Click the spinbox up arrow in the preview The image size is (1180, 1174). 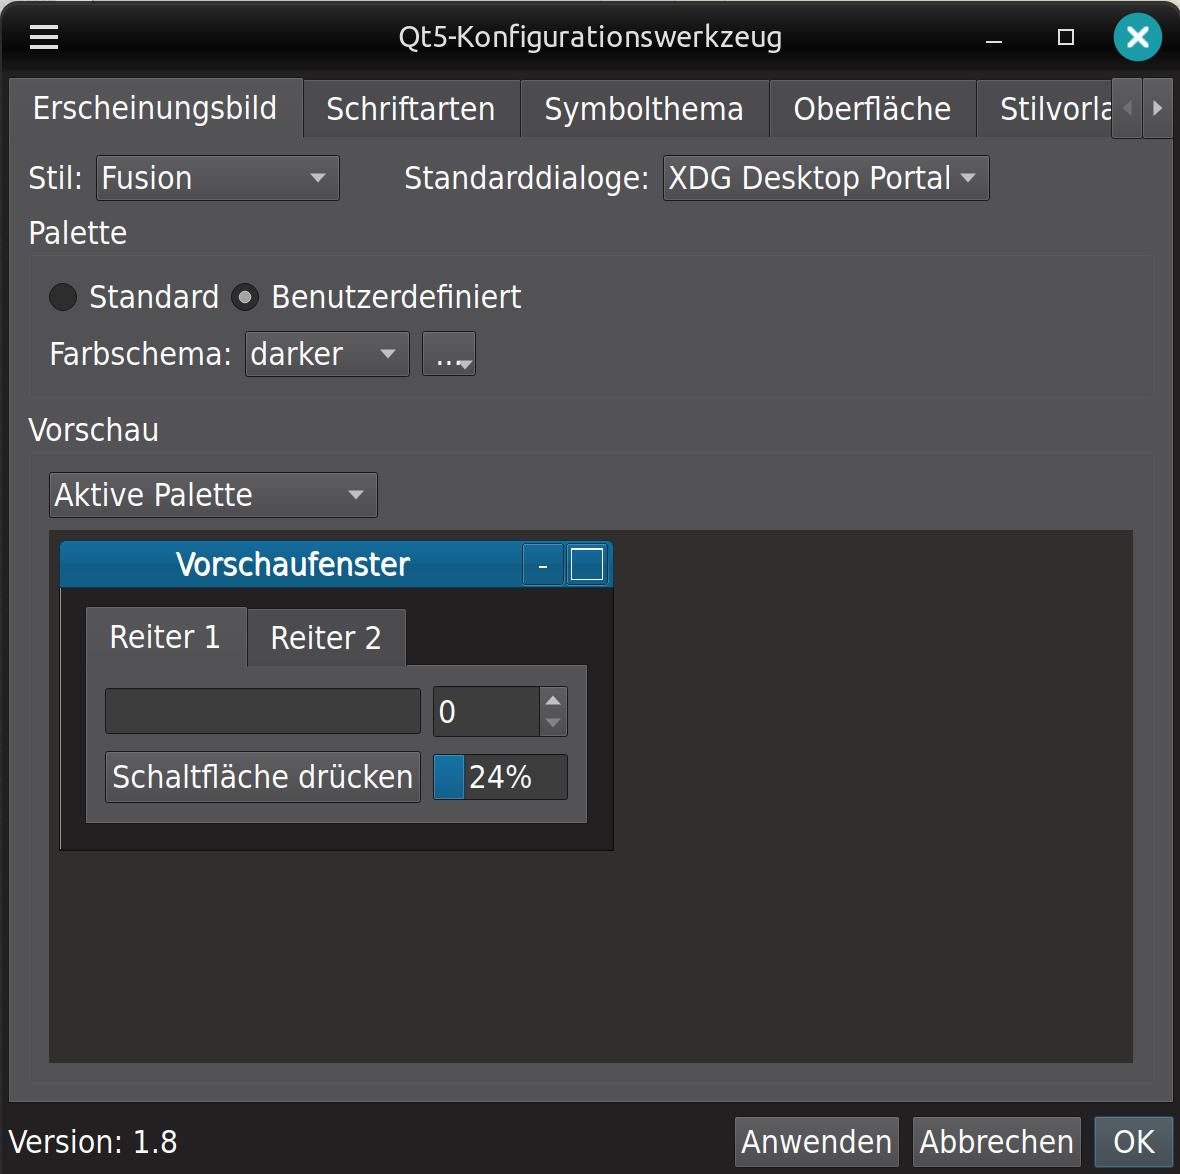552,698
